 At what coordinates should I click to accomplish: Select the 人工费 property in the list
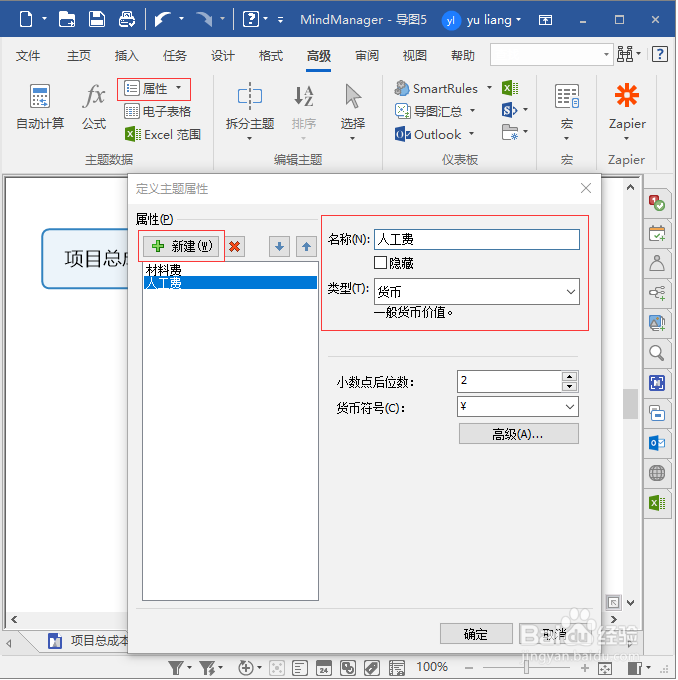pyautogui.click(x=230, y=283)
